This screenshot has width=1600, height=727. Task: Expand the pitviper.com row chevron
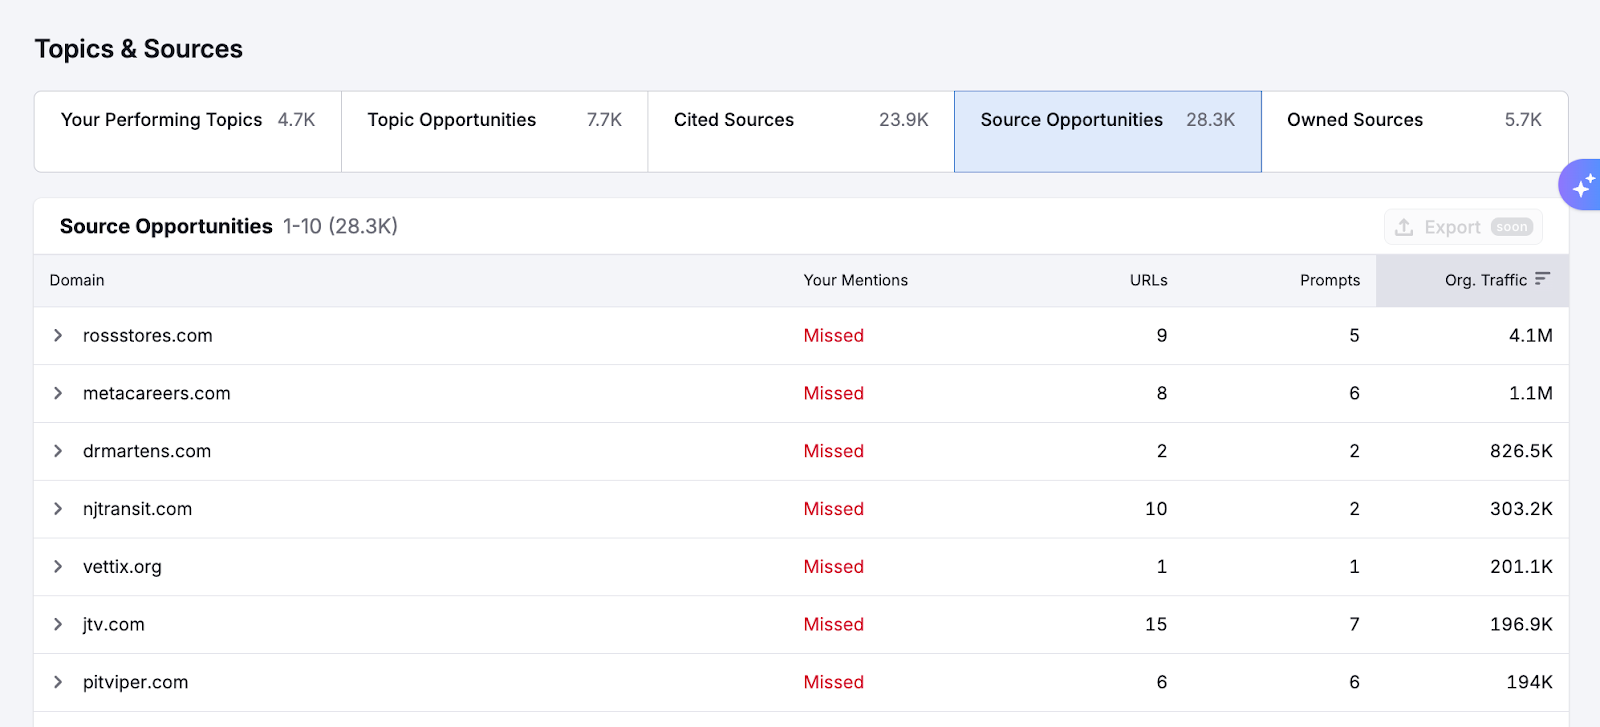(58, 682)
